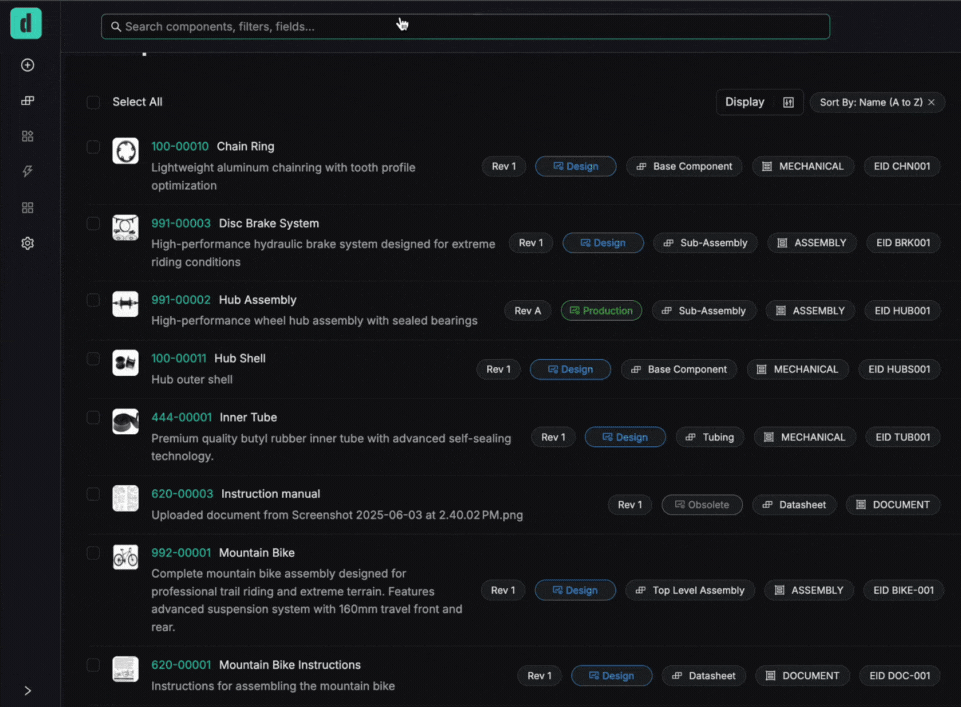Open the lightning actions icon in sidebar
The image size is (961, 707).
point(27,171)
